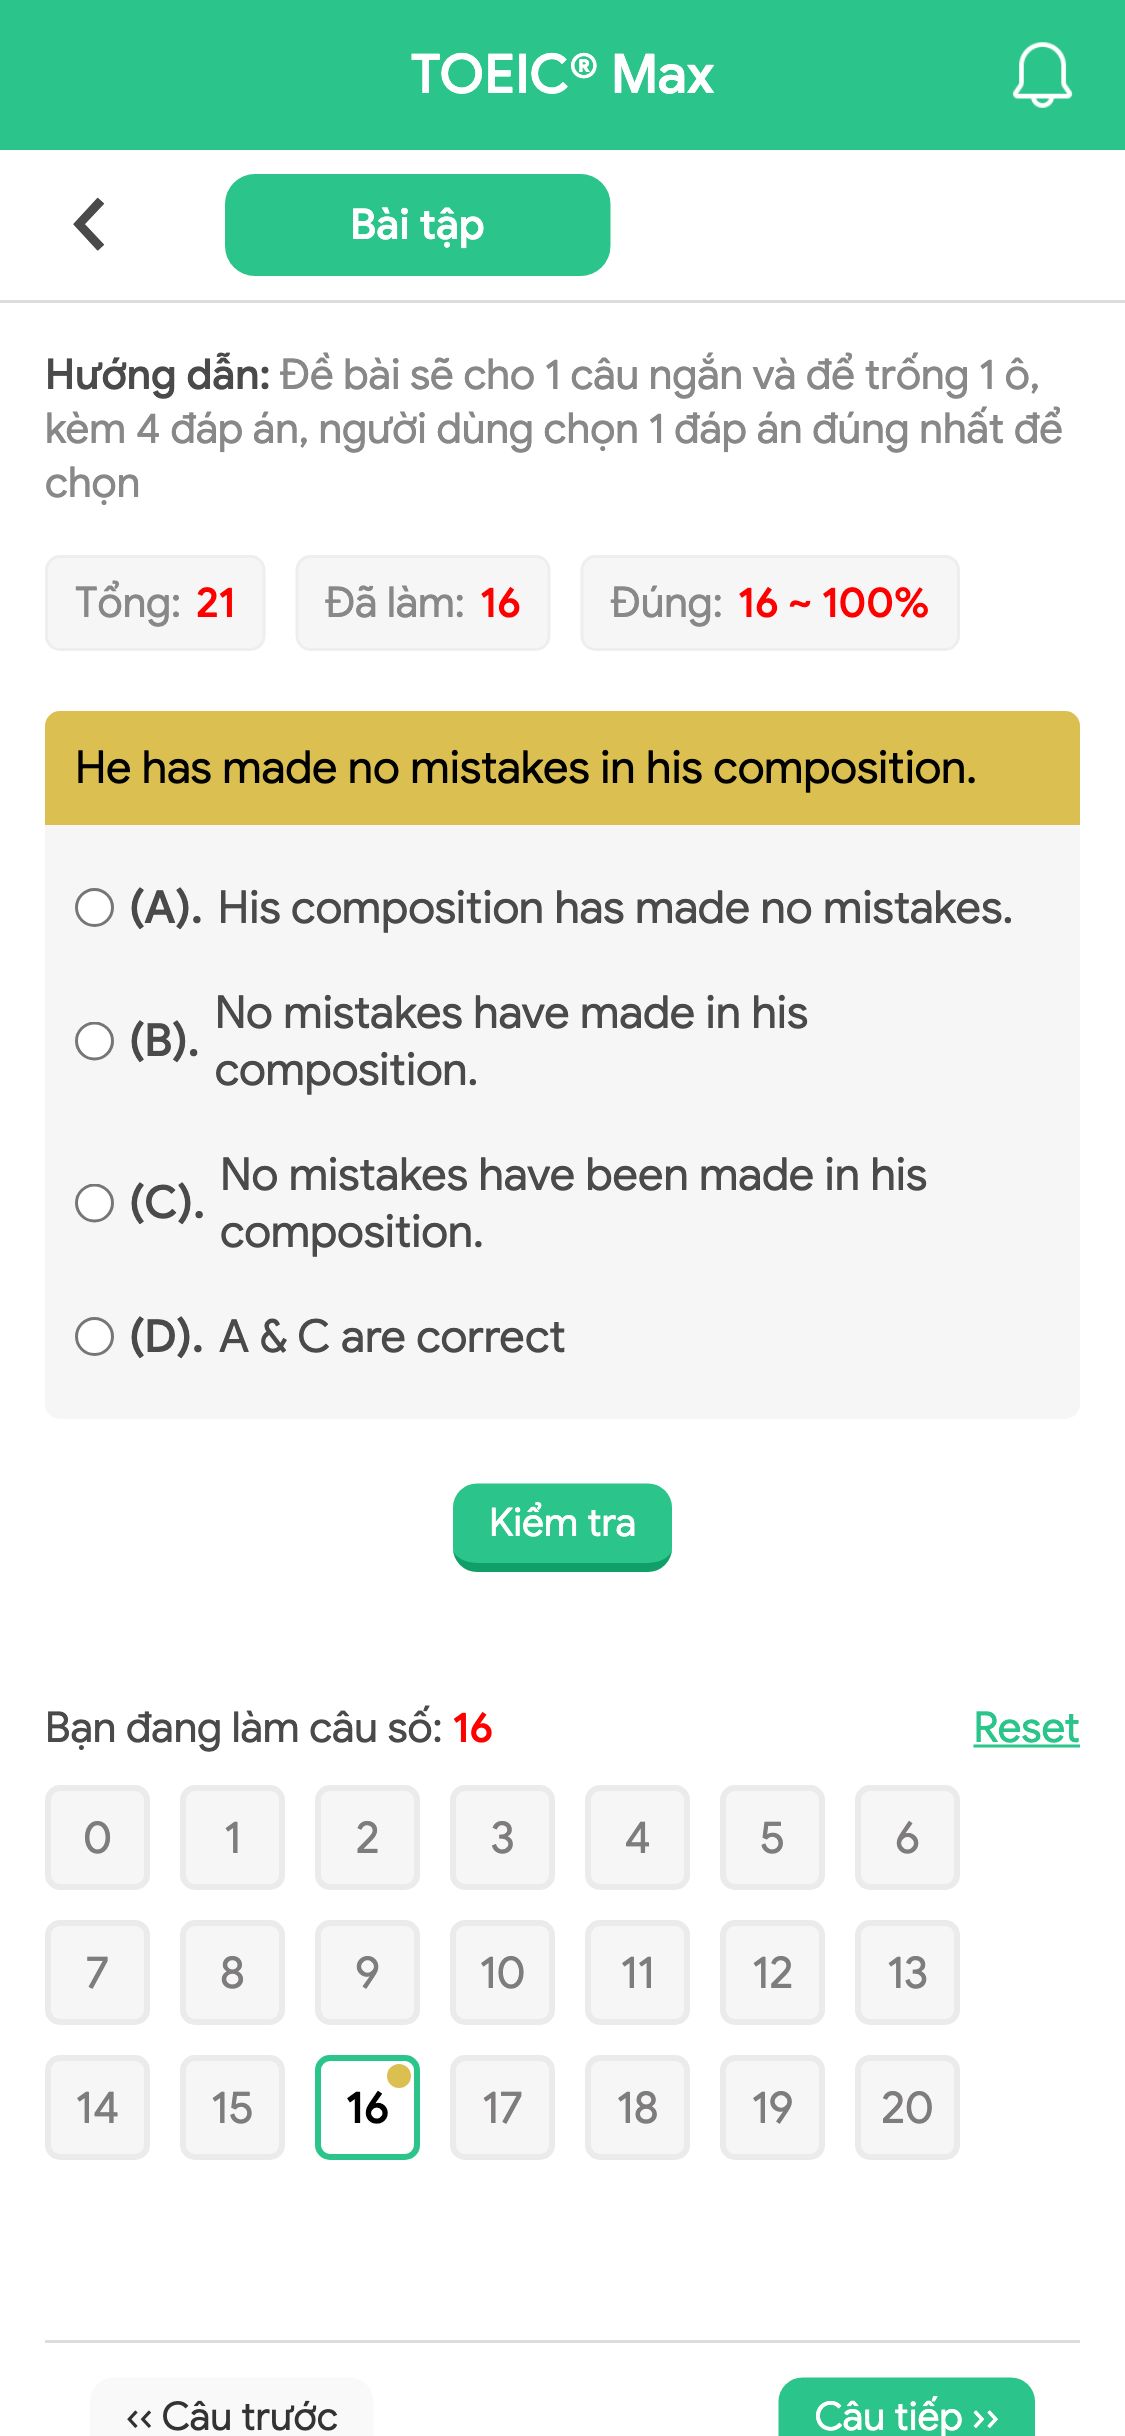Click the Đúng score indicator
This screenshot has height=2436, width=1125.
pyautogui.click(x=769, y=602)
